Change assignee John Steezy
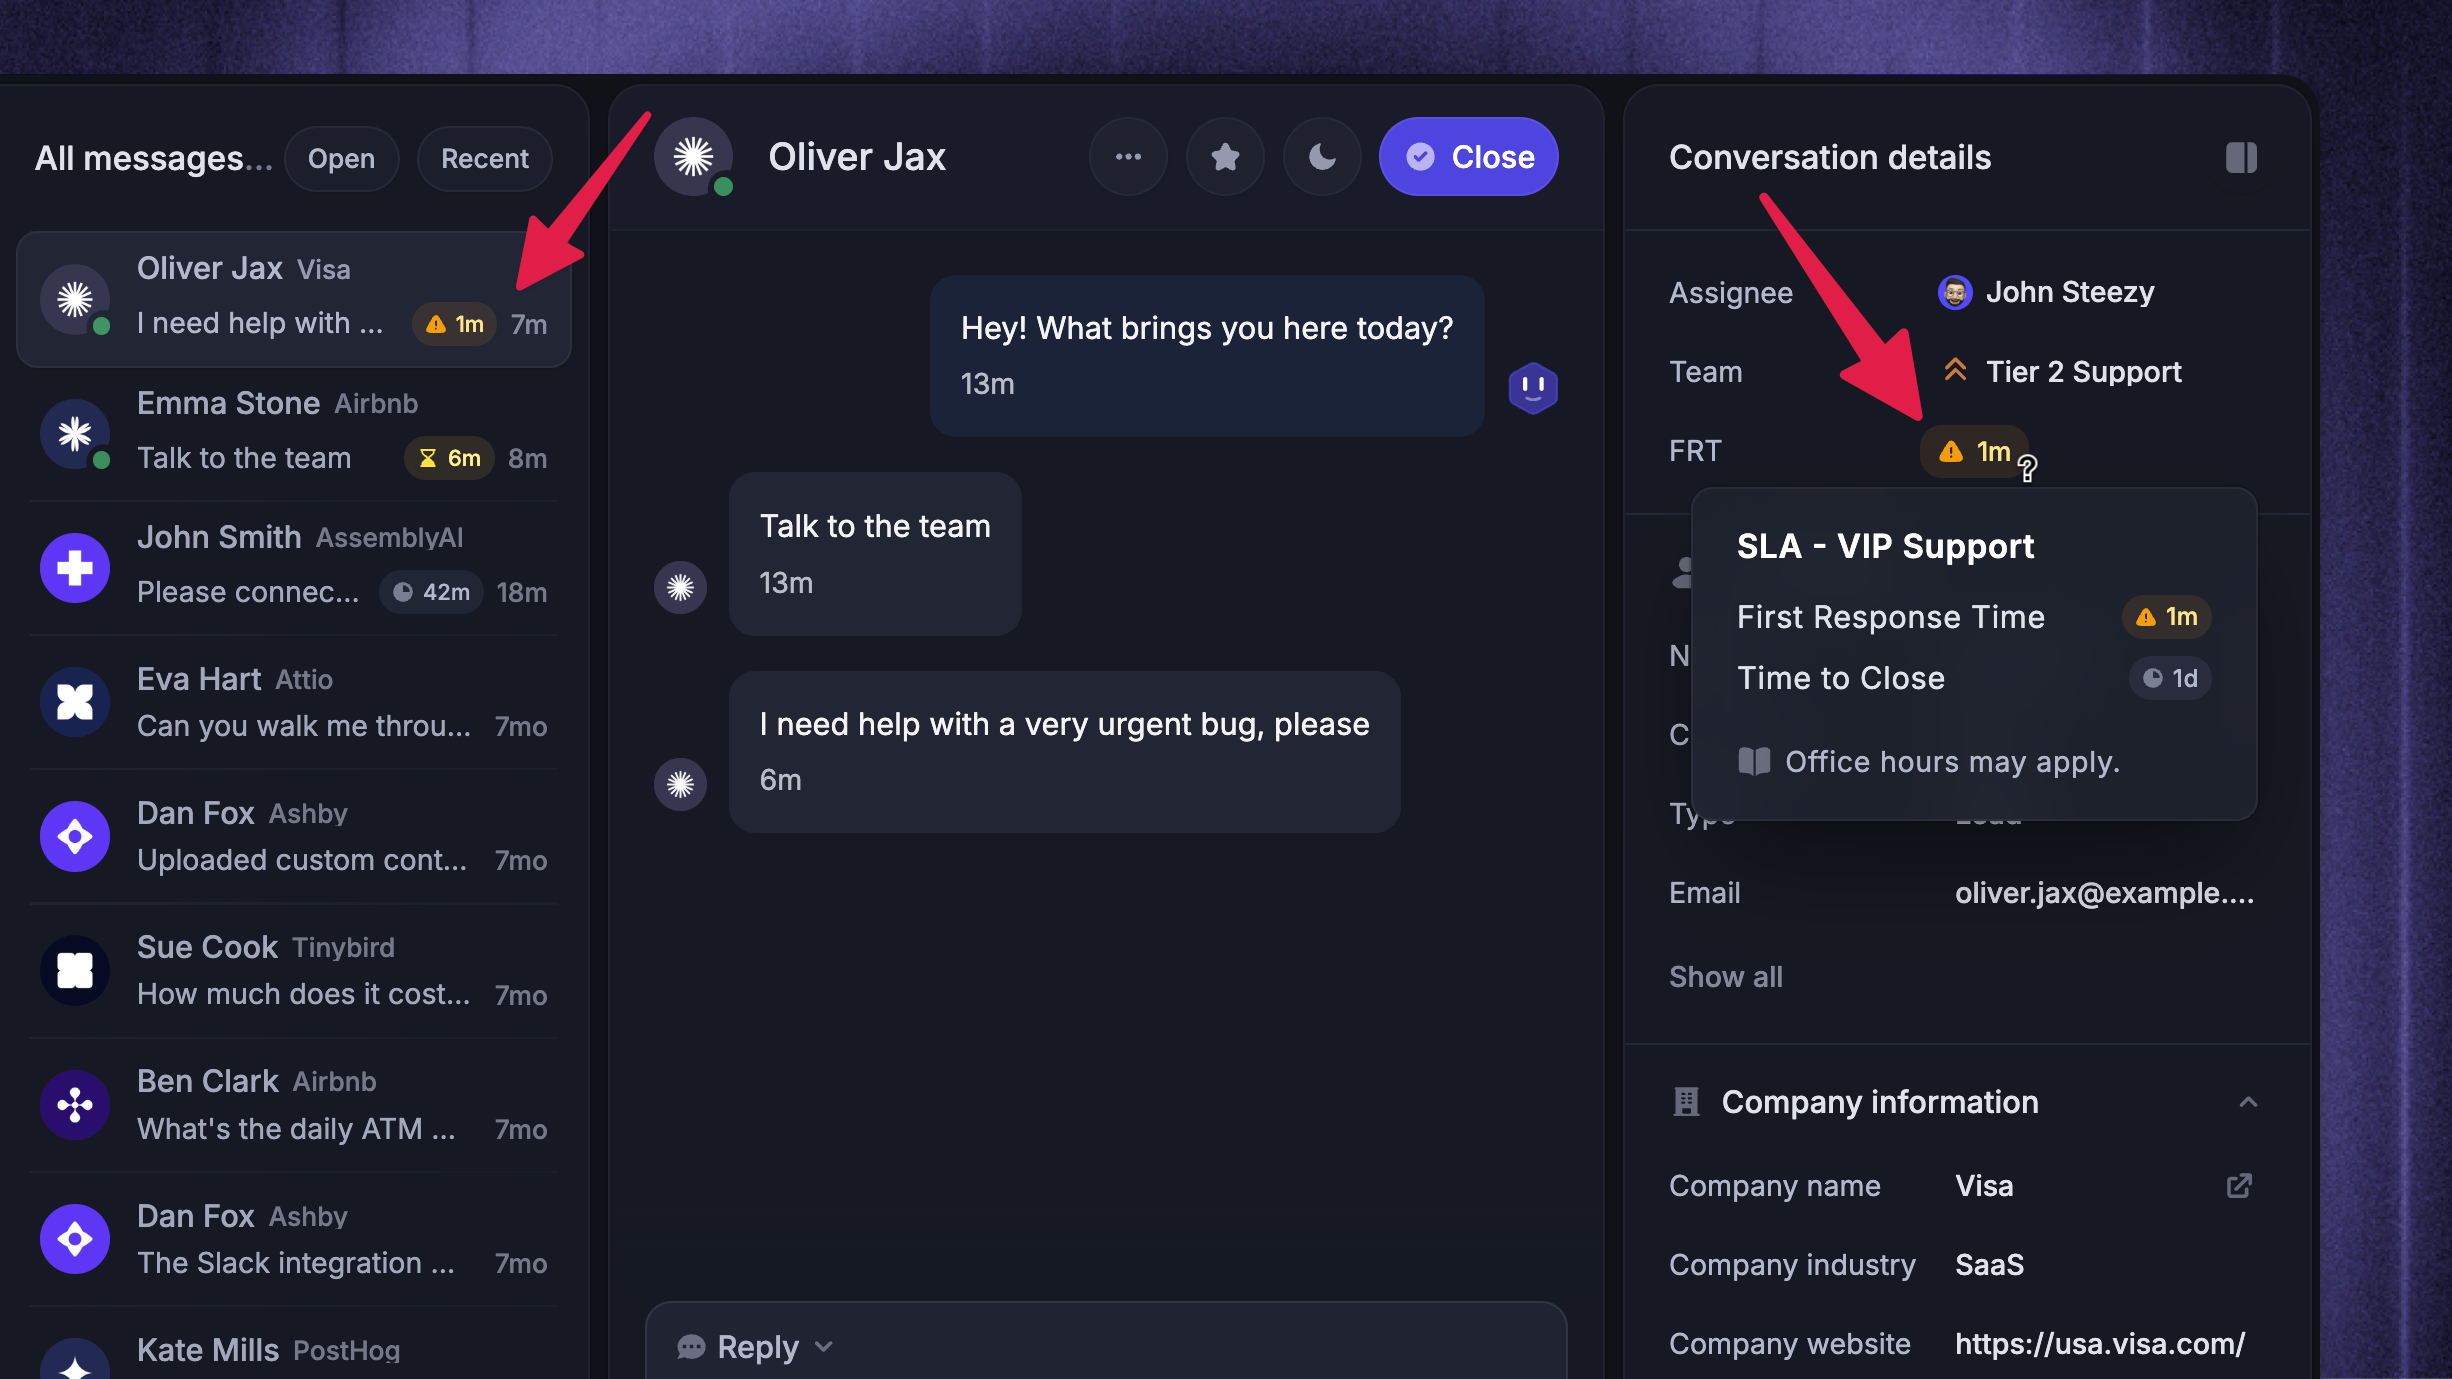Image resolution: width=2452 pixels, height=1379 pixels. pos(2046,292)
